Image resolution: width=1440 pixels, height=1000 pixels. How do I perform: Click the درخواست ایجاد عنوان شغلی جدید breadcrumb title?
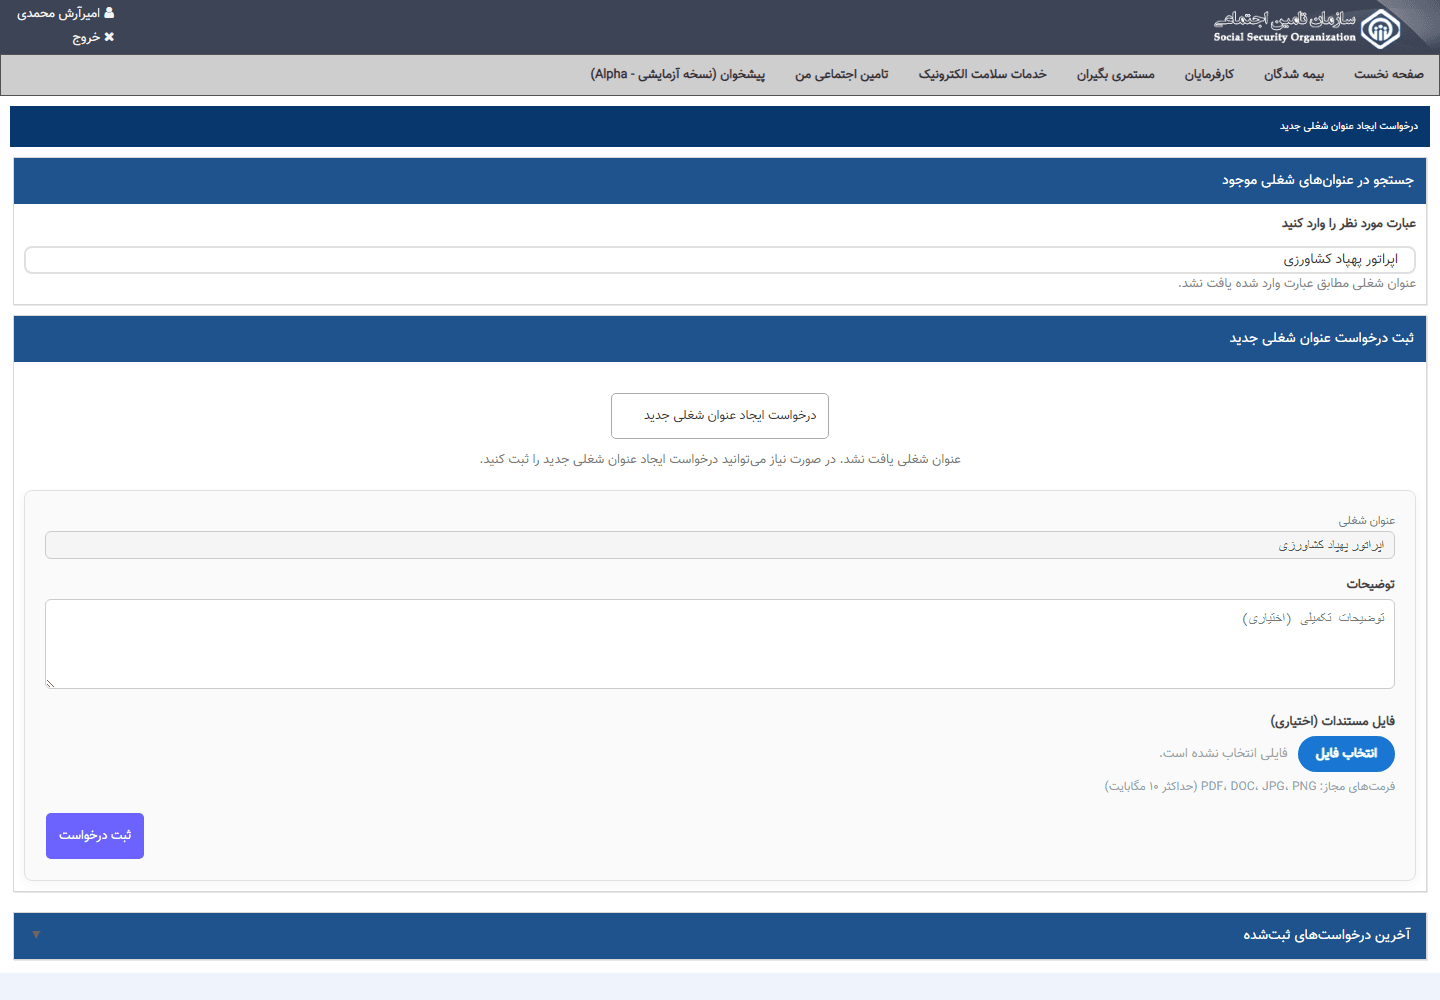click(x=1349, y=126)
